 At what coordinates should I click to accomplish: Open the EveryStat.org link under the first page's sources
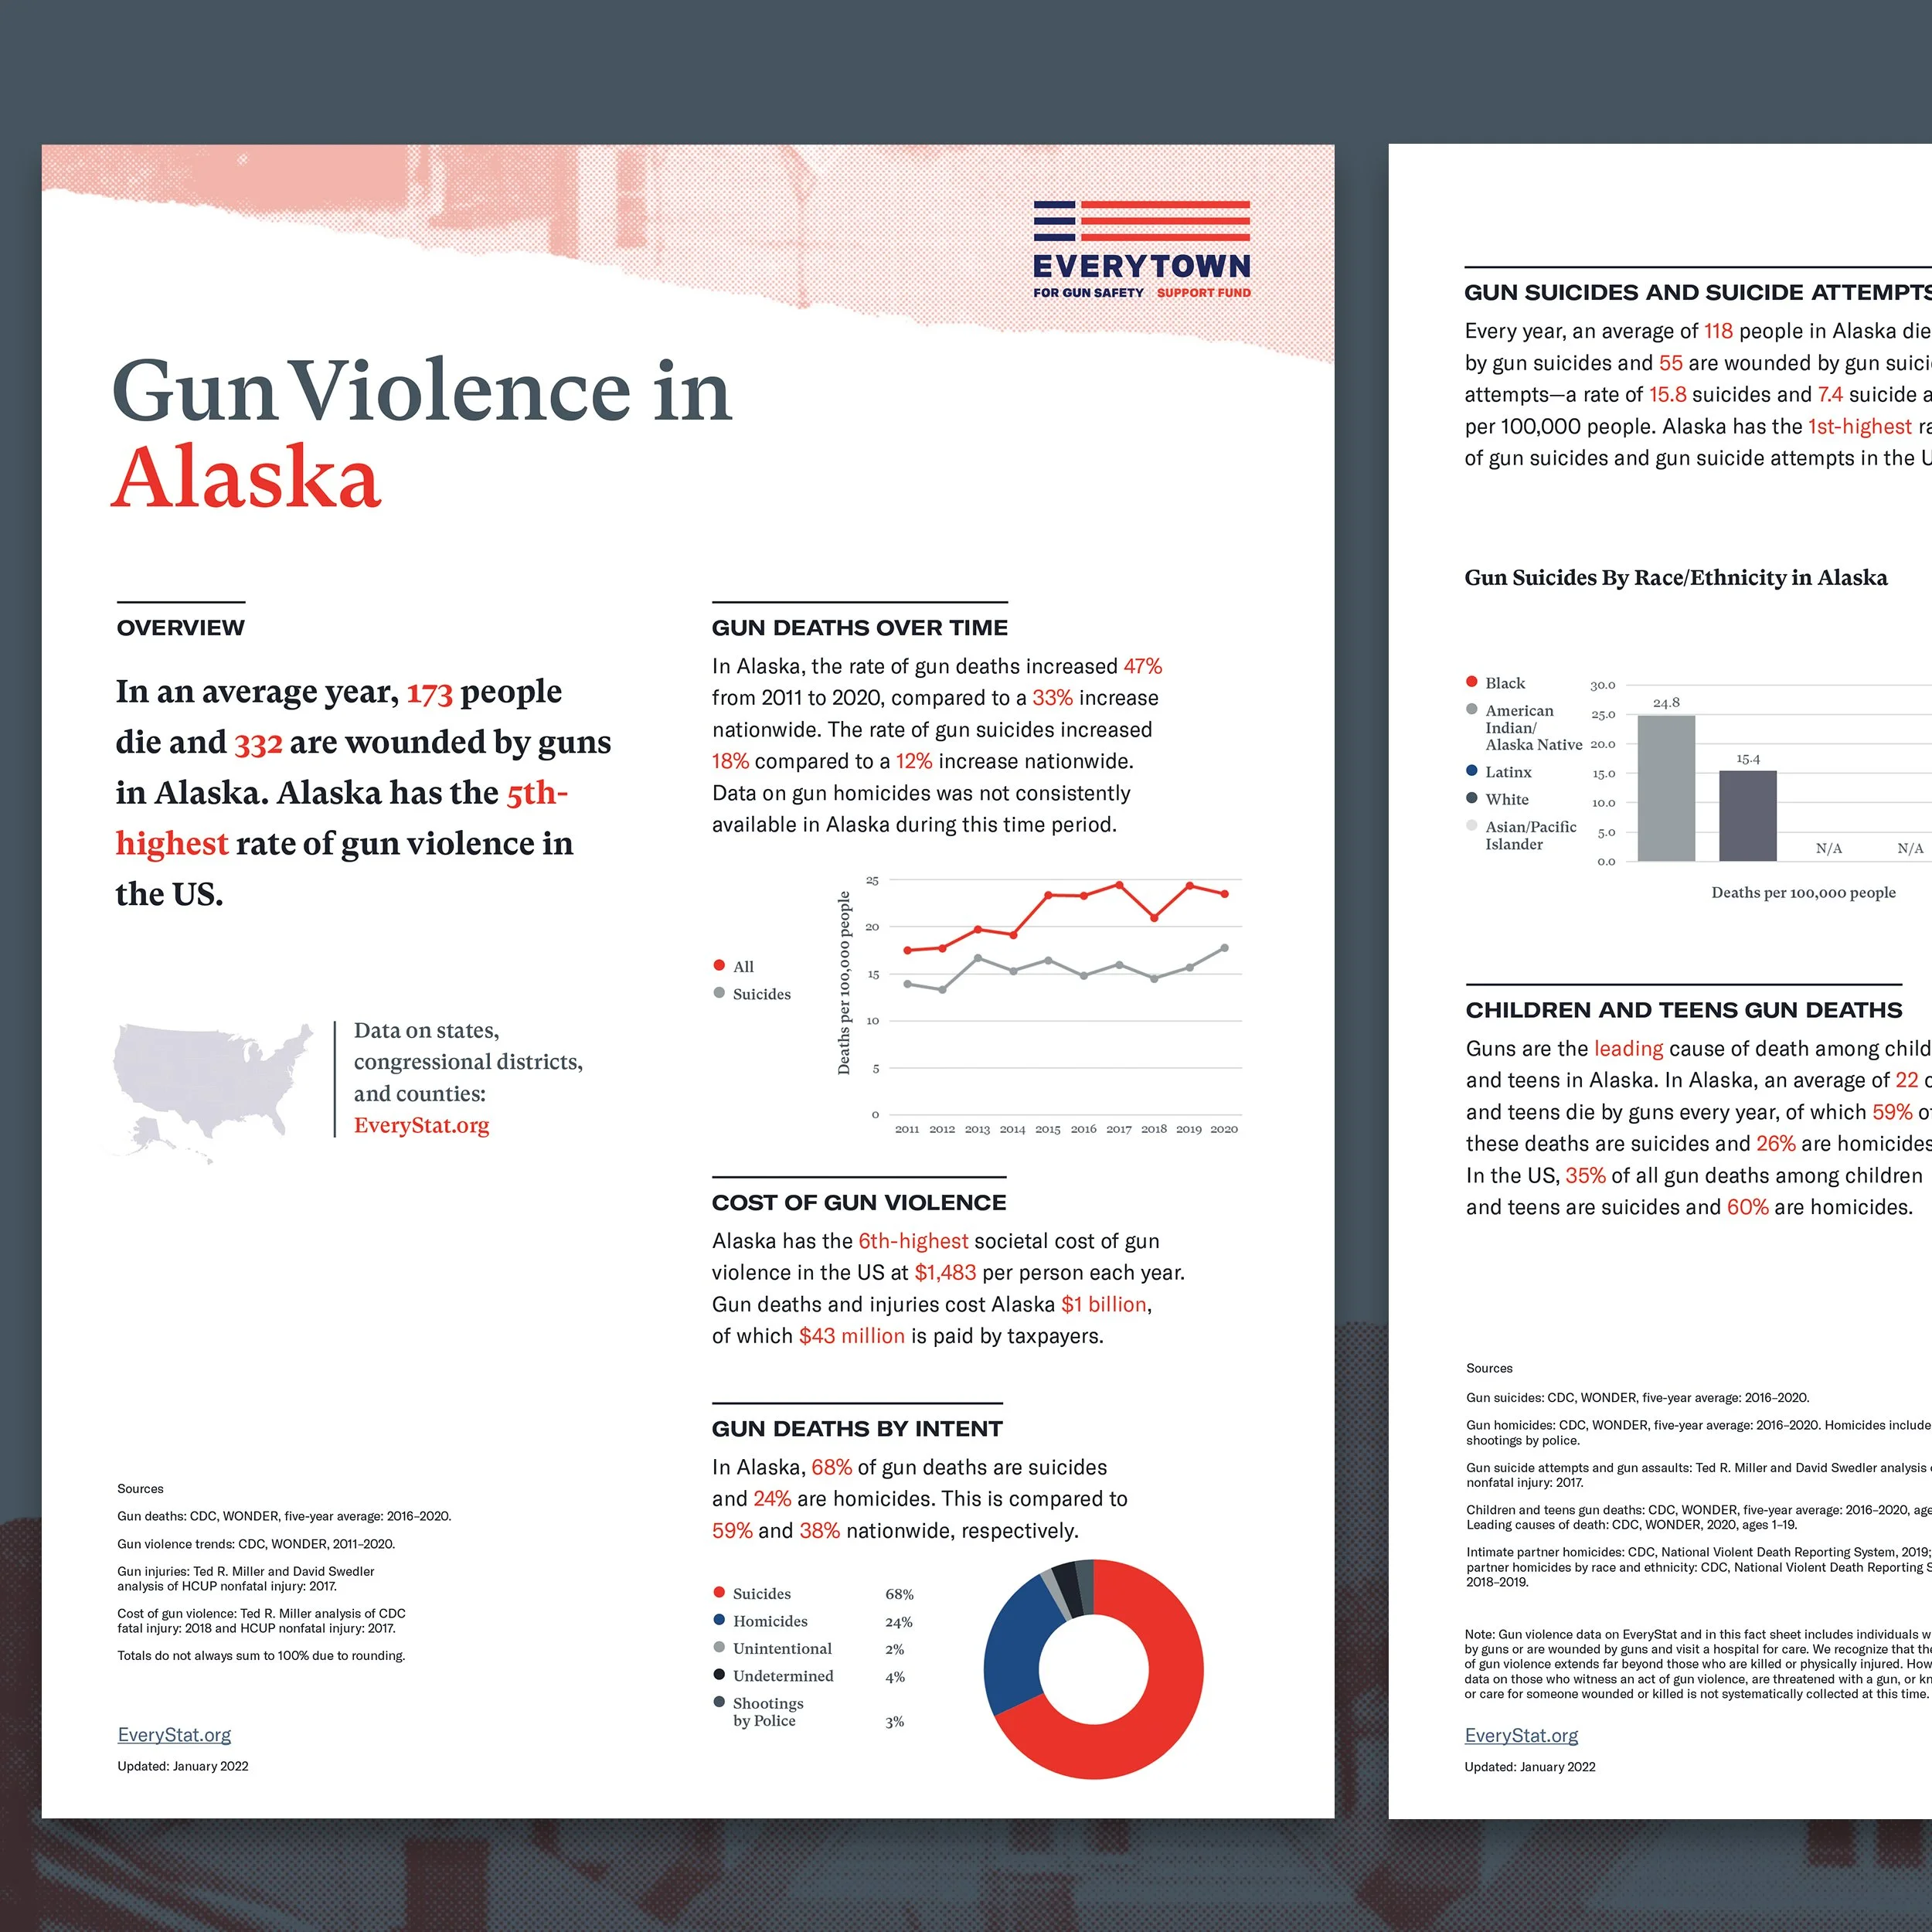(174, 1735)
